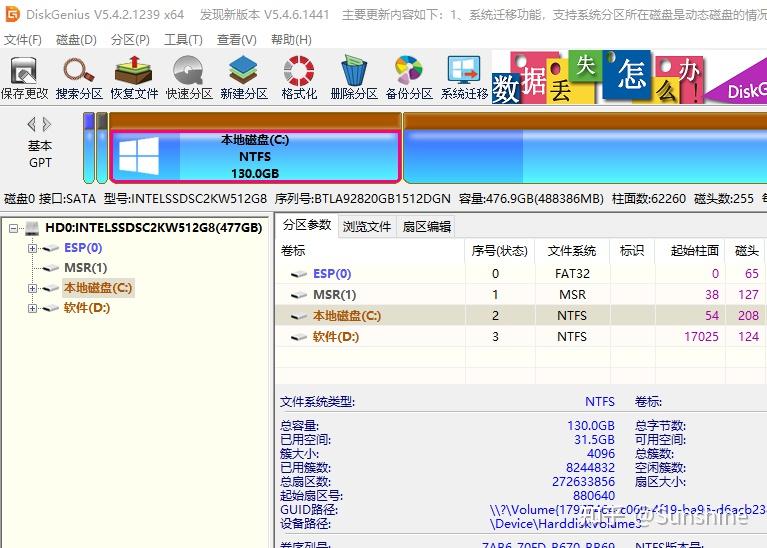The width and height of the screenshot is (767, 548).
Task: Open the 搜索分区 (Search partition) tool
Action: [x=79, y=77]
